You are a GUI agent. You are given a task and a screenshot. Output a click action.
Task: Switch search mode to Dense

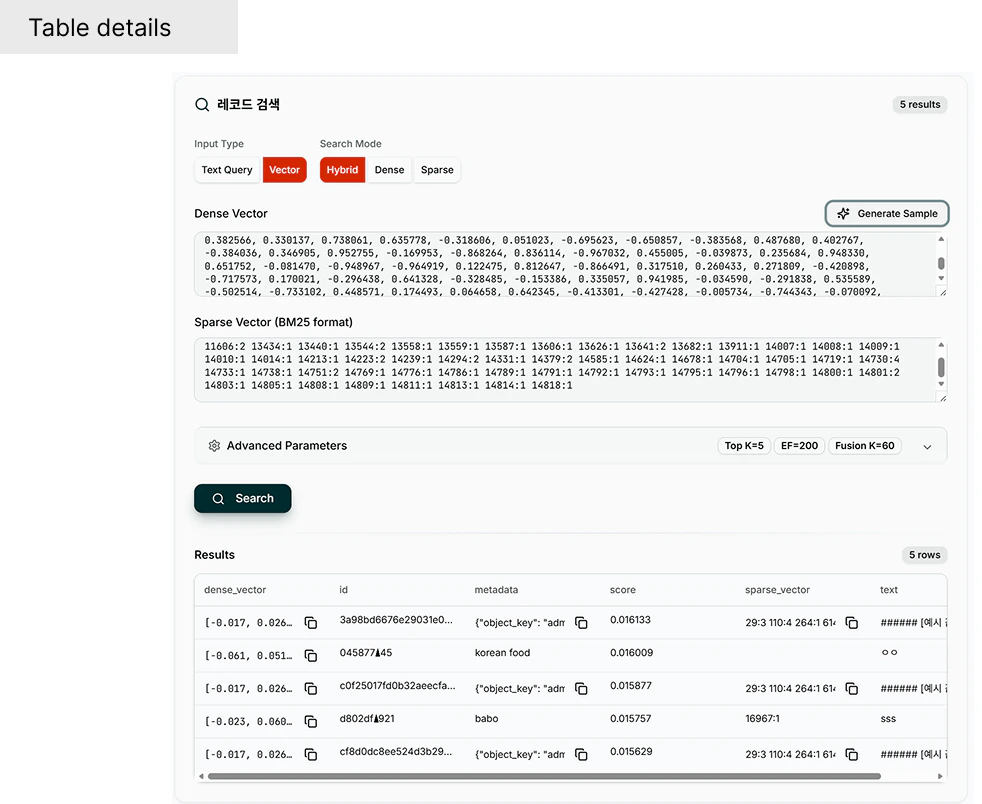pyautogui.click(x=389, y=170)
